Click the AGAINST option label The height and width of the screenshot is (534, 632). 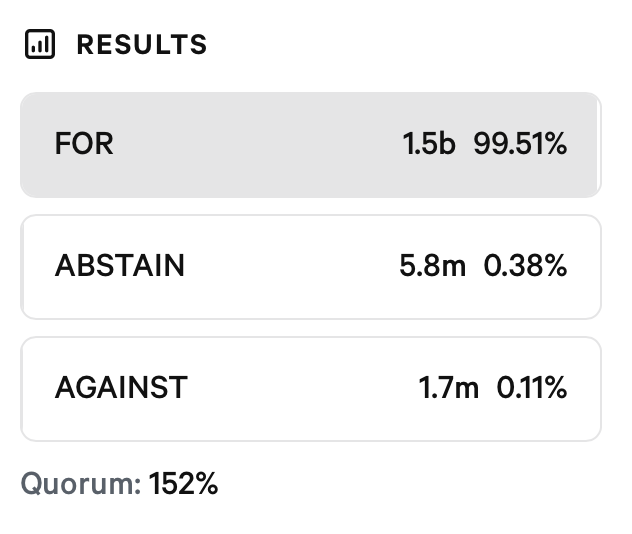[x=121, y=388]
